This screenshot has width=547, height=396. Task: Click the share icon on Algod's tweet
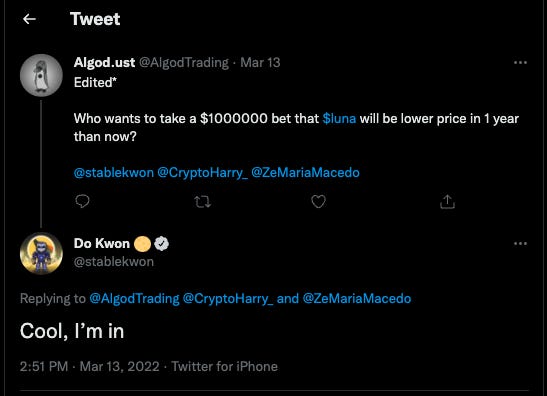point(447,201)
